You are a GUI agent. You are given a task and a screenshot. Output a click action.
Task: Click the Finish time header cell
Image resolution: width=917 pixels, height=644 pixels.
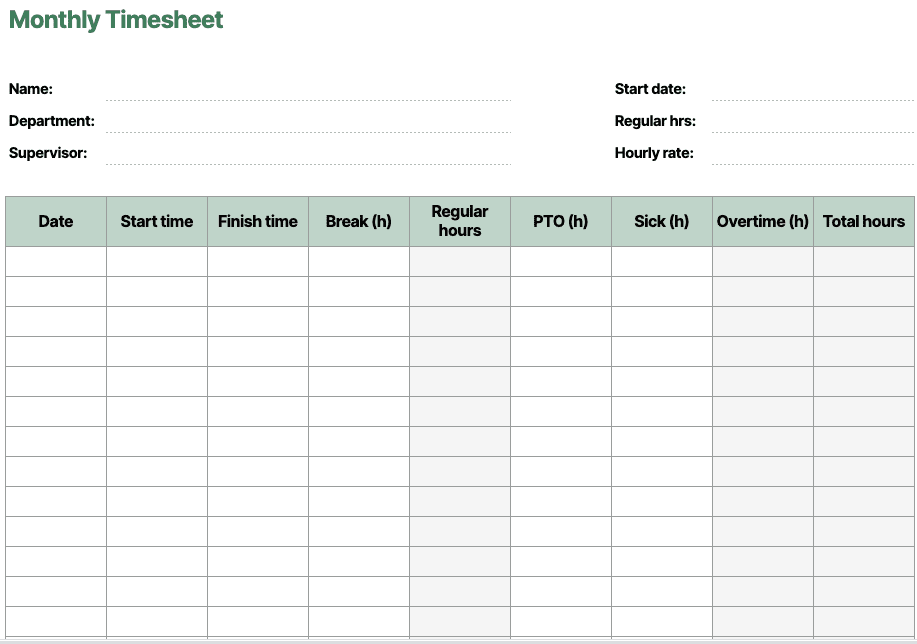[258, 221]
